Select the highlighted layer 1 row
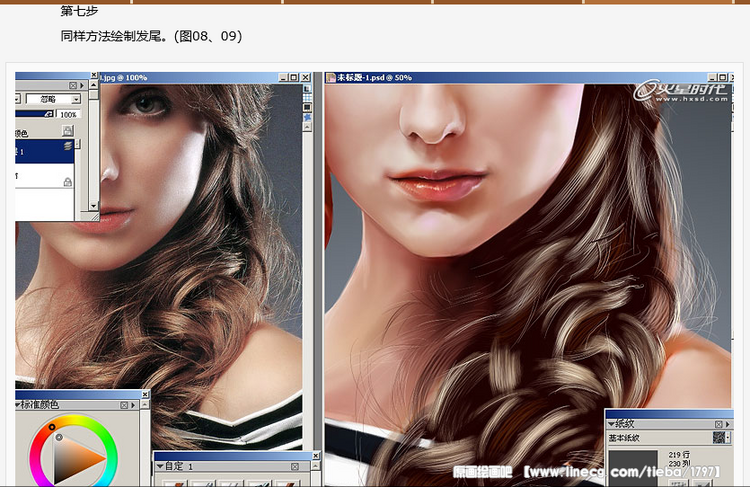This screenshot has height=487, width=750. tap(44, 151)
